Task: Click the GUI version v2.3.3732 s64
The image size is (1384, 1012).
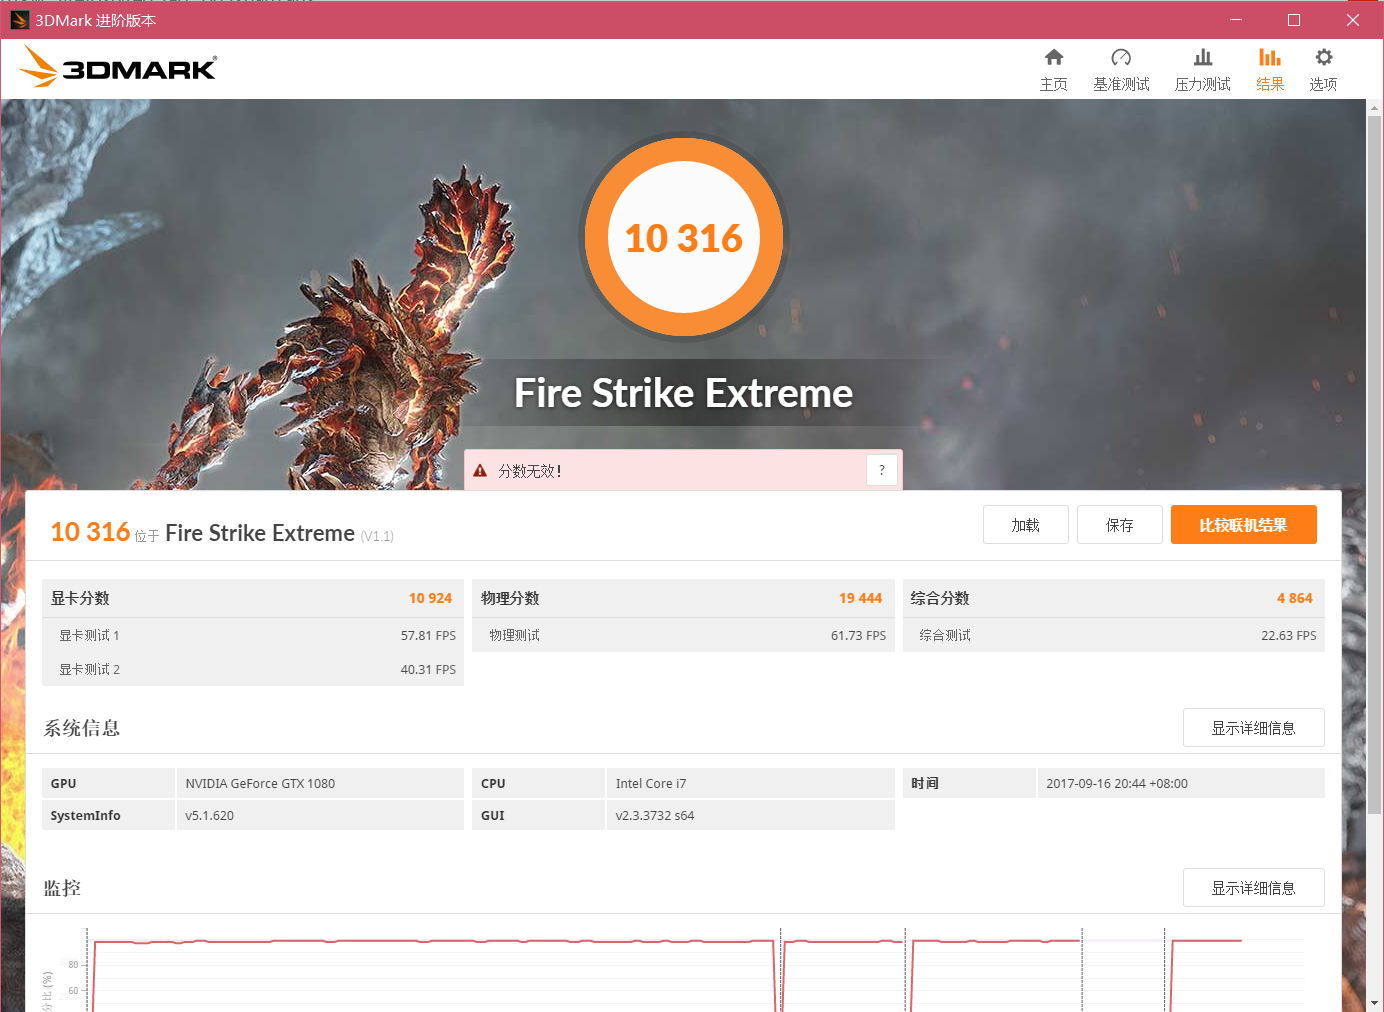Action: (x=655, y=816)
